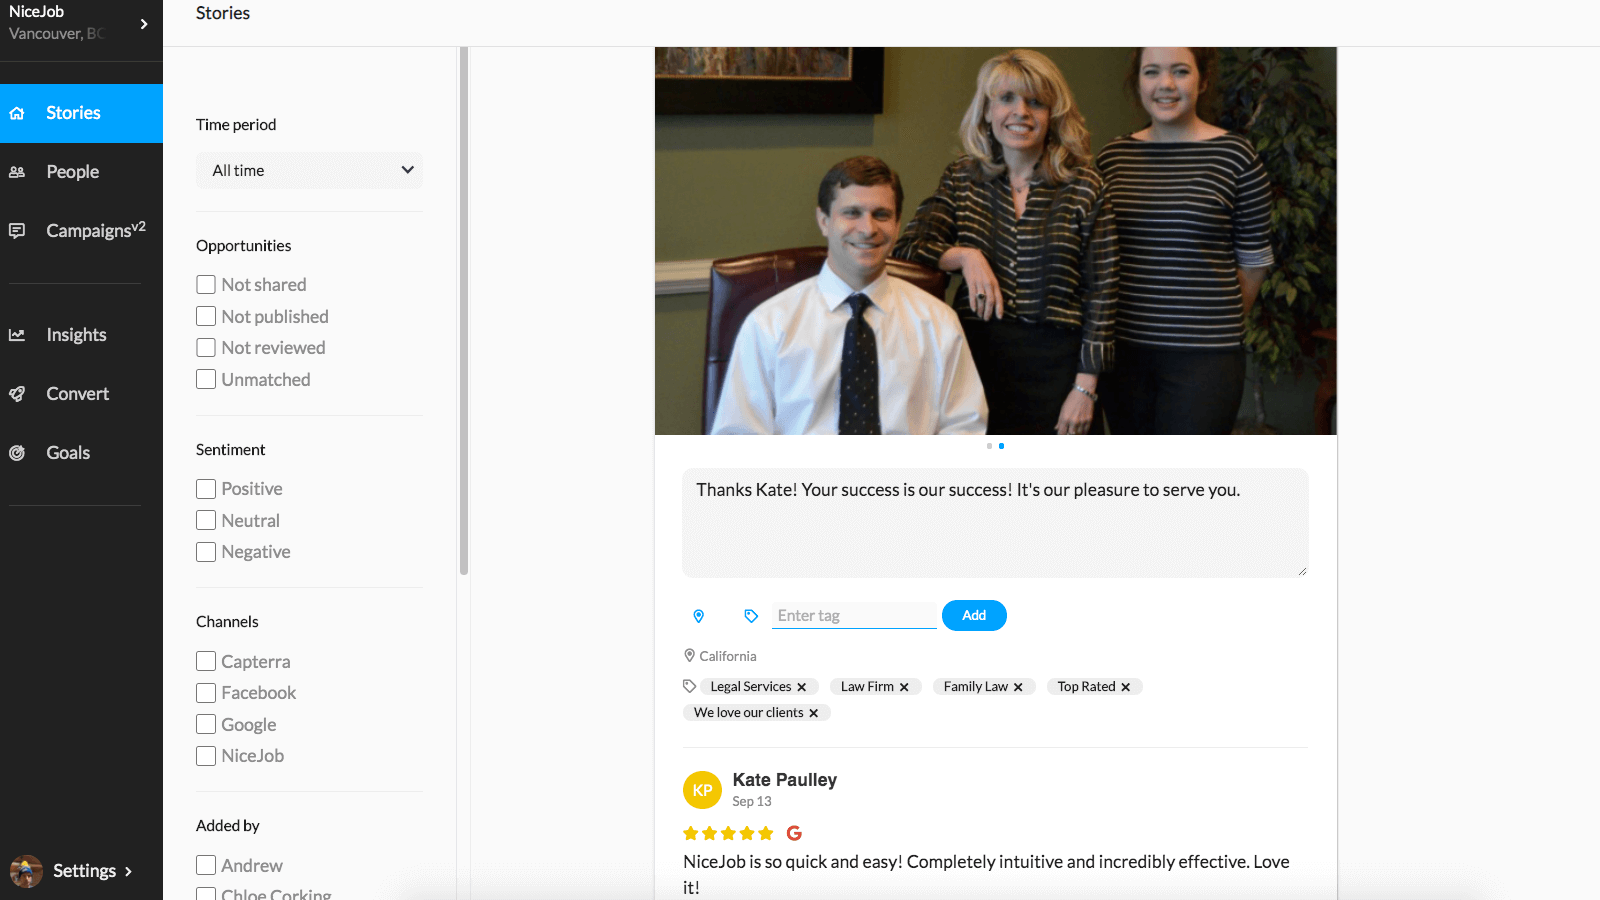Toggle the Not reviewed checkbox

click(x=206, y=348)
